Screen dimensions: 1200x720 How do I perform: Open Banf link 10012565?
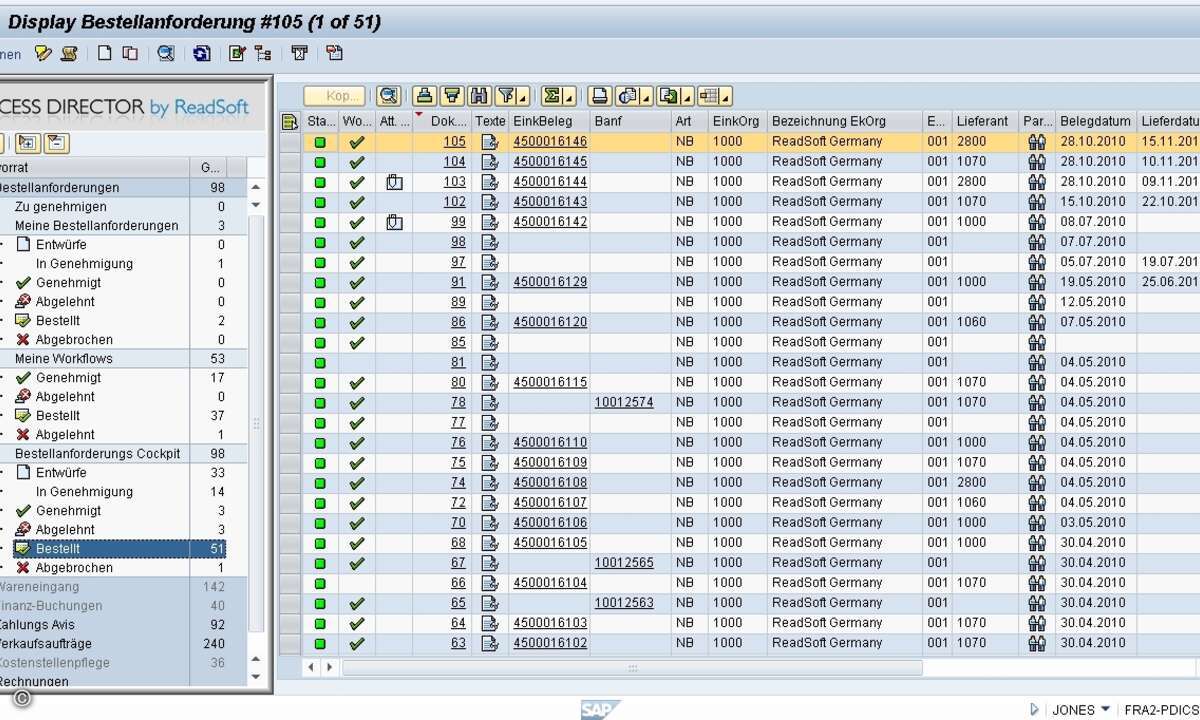click(624, 562)
